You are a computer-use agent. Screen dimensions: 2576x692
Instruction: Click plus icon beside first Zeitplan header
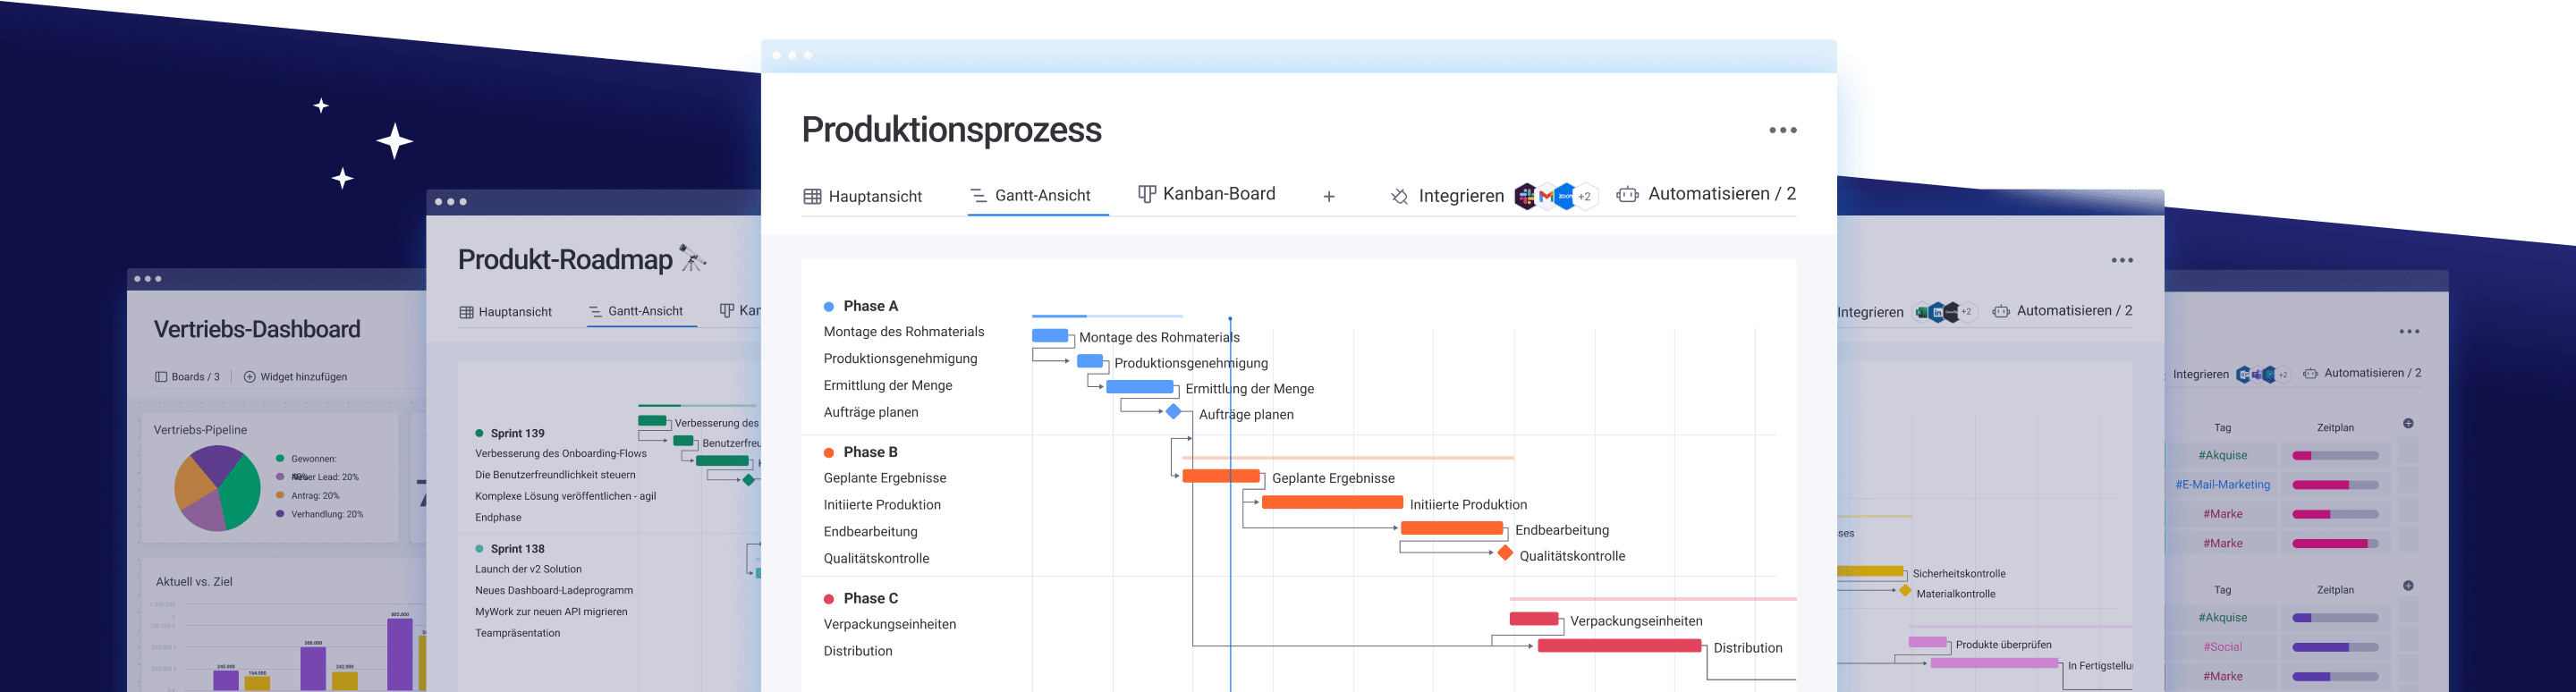point(2408,424)
